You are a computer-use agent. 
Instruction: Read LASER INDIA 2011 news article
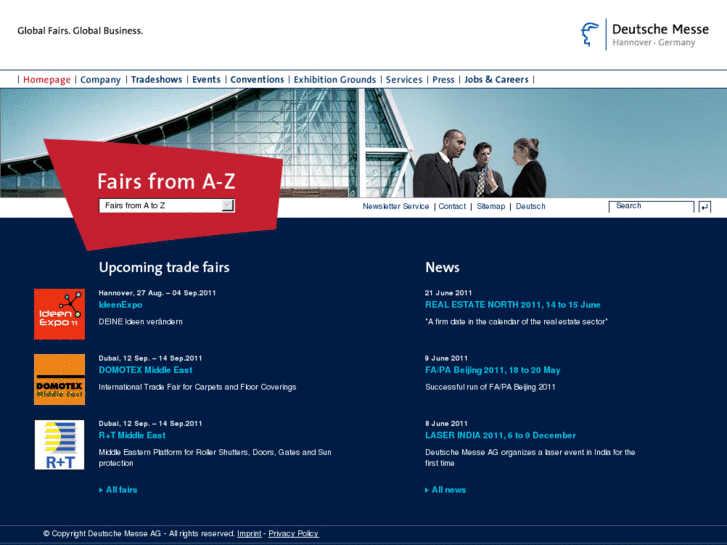(x=501, y=436)
